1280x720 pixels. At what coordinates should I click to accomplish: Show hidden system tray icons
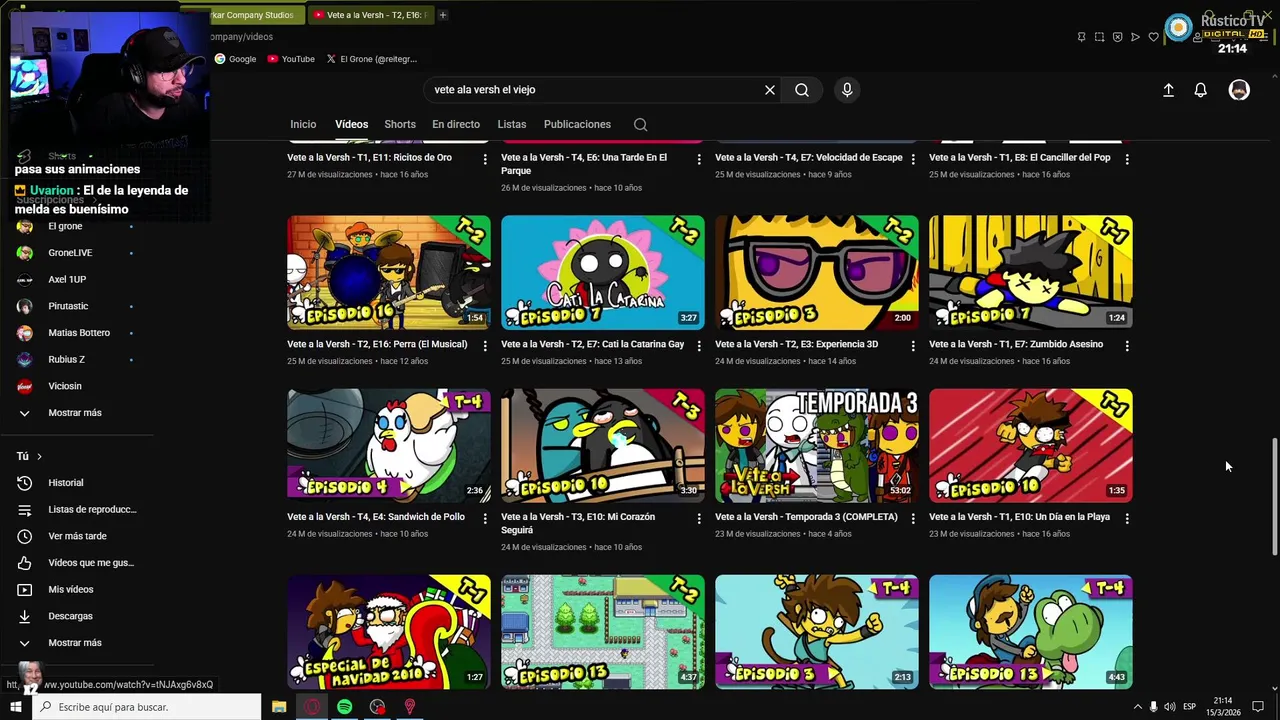(1137, 707)
